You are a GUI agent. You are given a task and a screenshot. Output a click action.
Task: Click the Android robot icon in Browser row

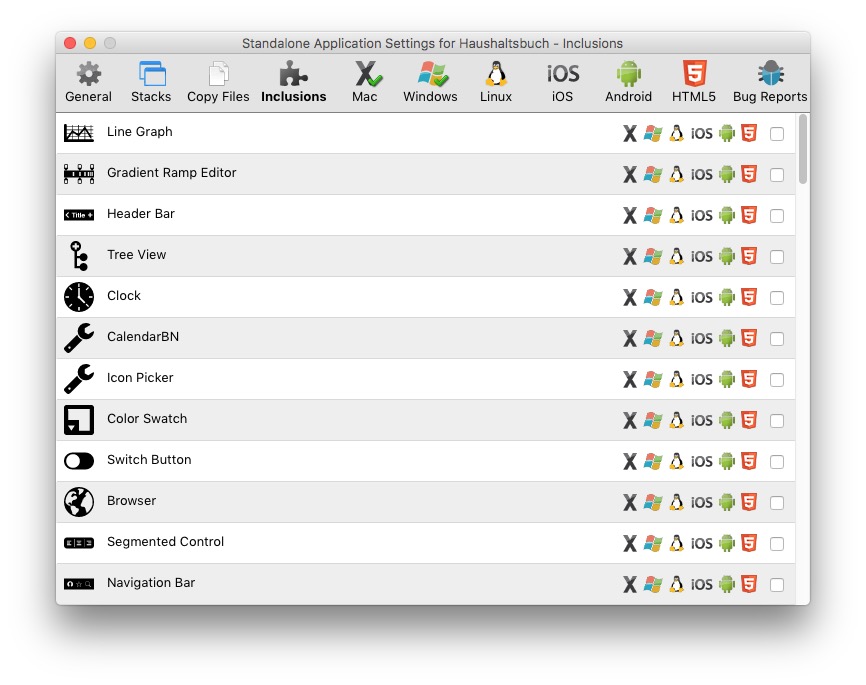pos(727,502)
